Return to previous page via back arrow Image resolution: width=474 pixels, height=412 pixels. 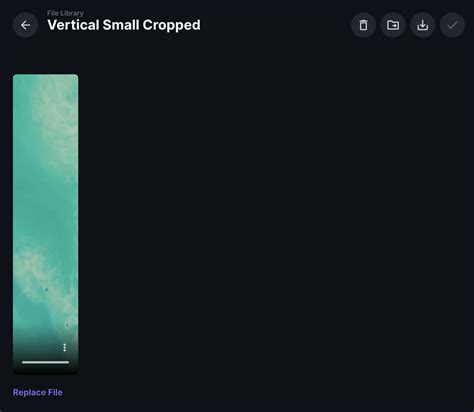(25, 25)
